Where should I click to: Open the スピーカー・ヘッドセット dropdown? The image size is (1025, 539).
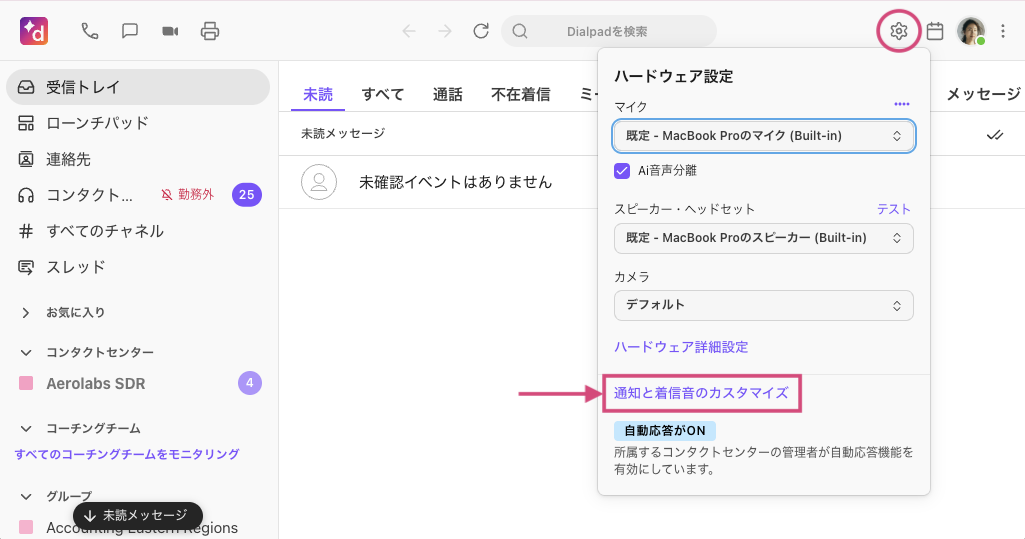pyautogui.click(x=763, y=238)
